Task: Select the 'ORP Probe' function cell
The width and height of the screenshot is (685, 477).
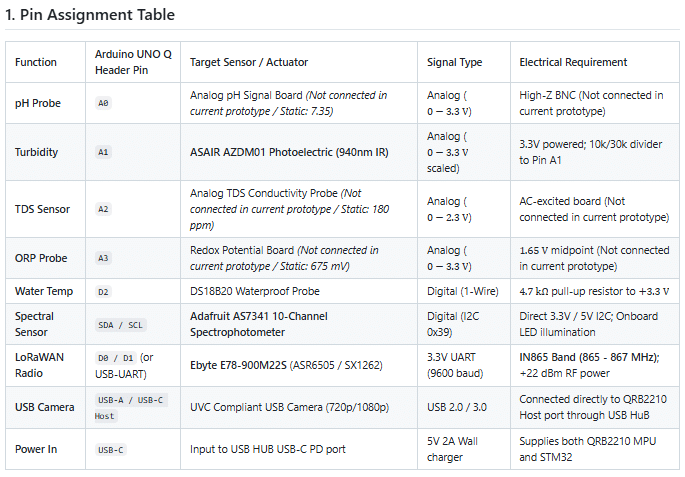Action: [x=45, y=258]
